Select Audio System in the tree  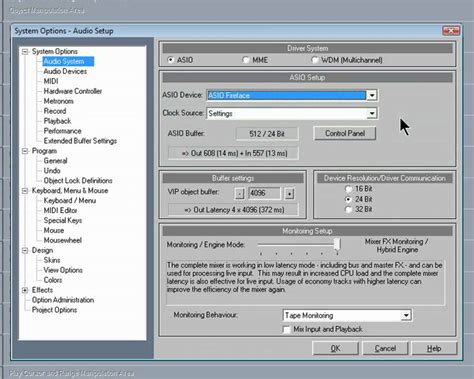click(68, 61)
